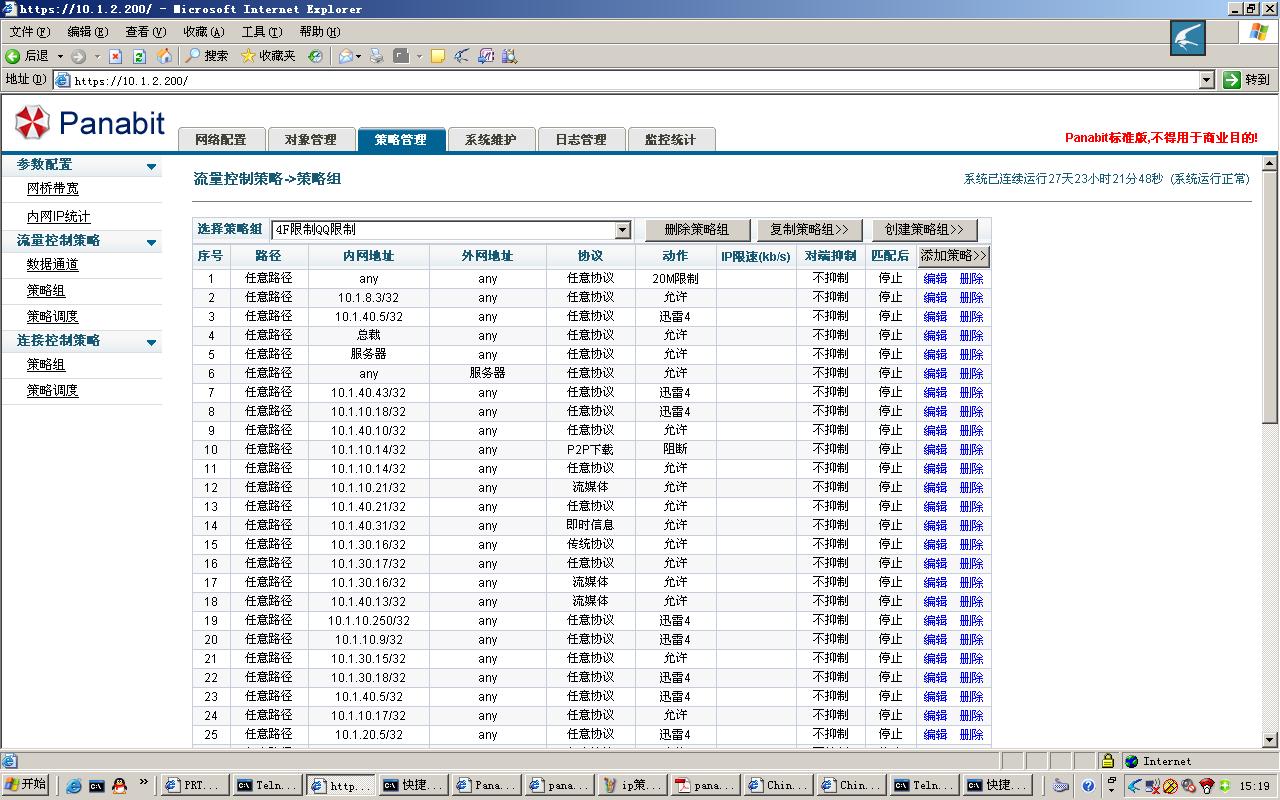Click 编辑 for rule number 10
Screen dimensions: 1280x800
click(x=935, y=450)
